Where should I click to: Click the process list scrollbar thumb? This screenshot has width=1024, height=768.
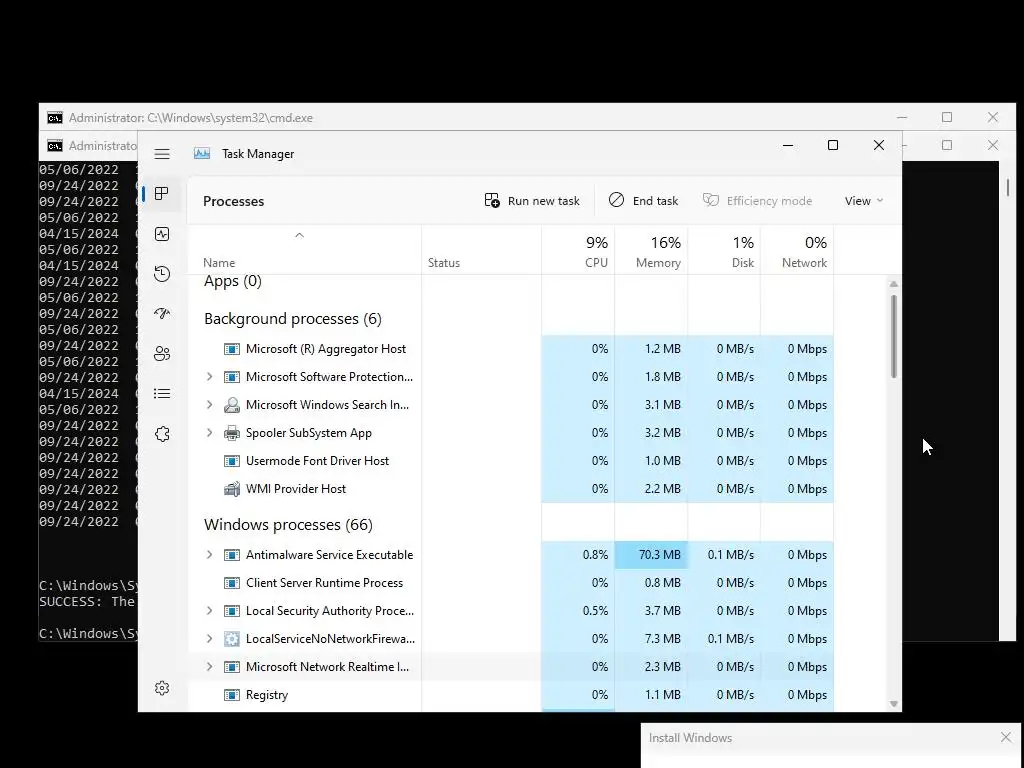click(893, 336)
